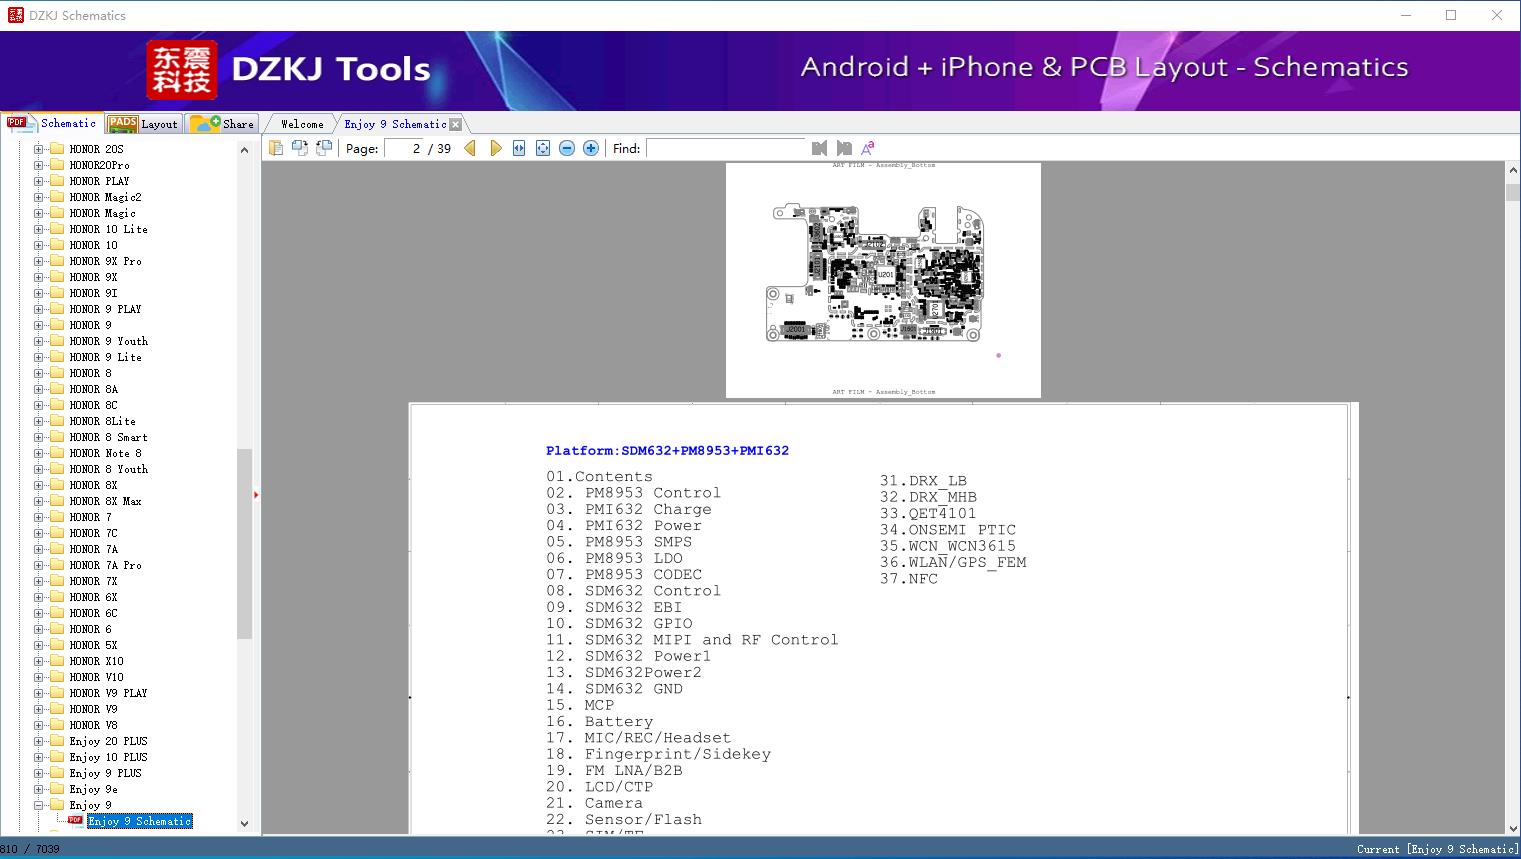Expand the HONOR 9X Pro folder

39,261
